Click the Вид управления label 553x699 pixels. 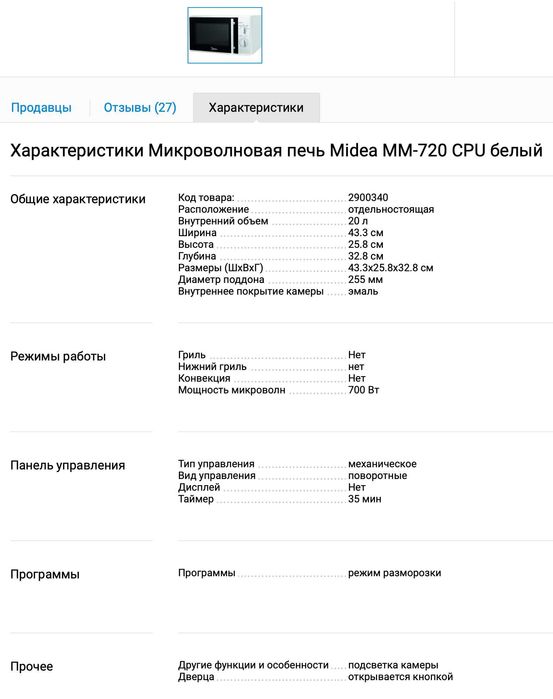217,476
